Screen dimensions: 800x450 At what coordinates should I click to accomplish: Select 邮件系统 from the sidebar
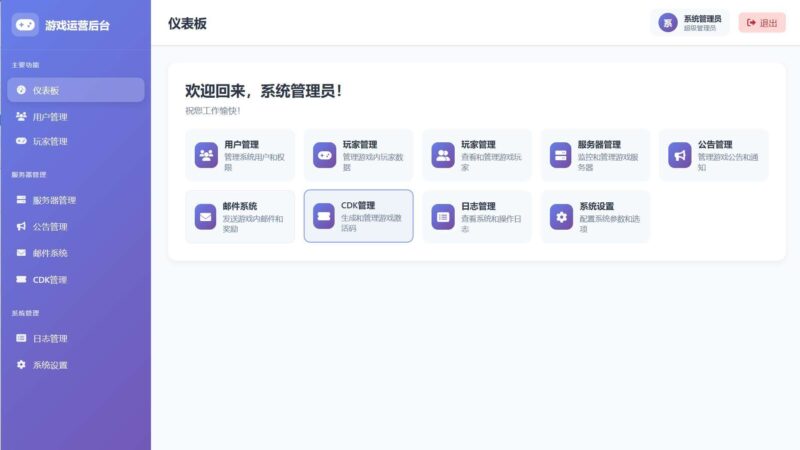[x=75, y=253]
